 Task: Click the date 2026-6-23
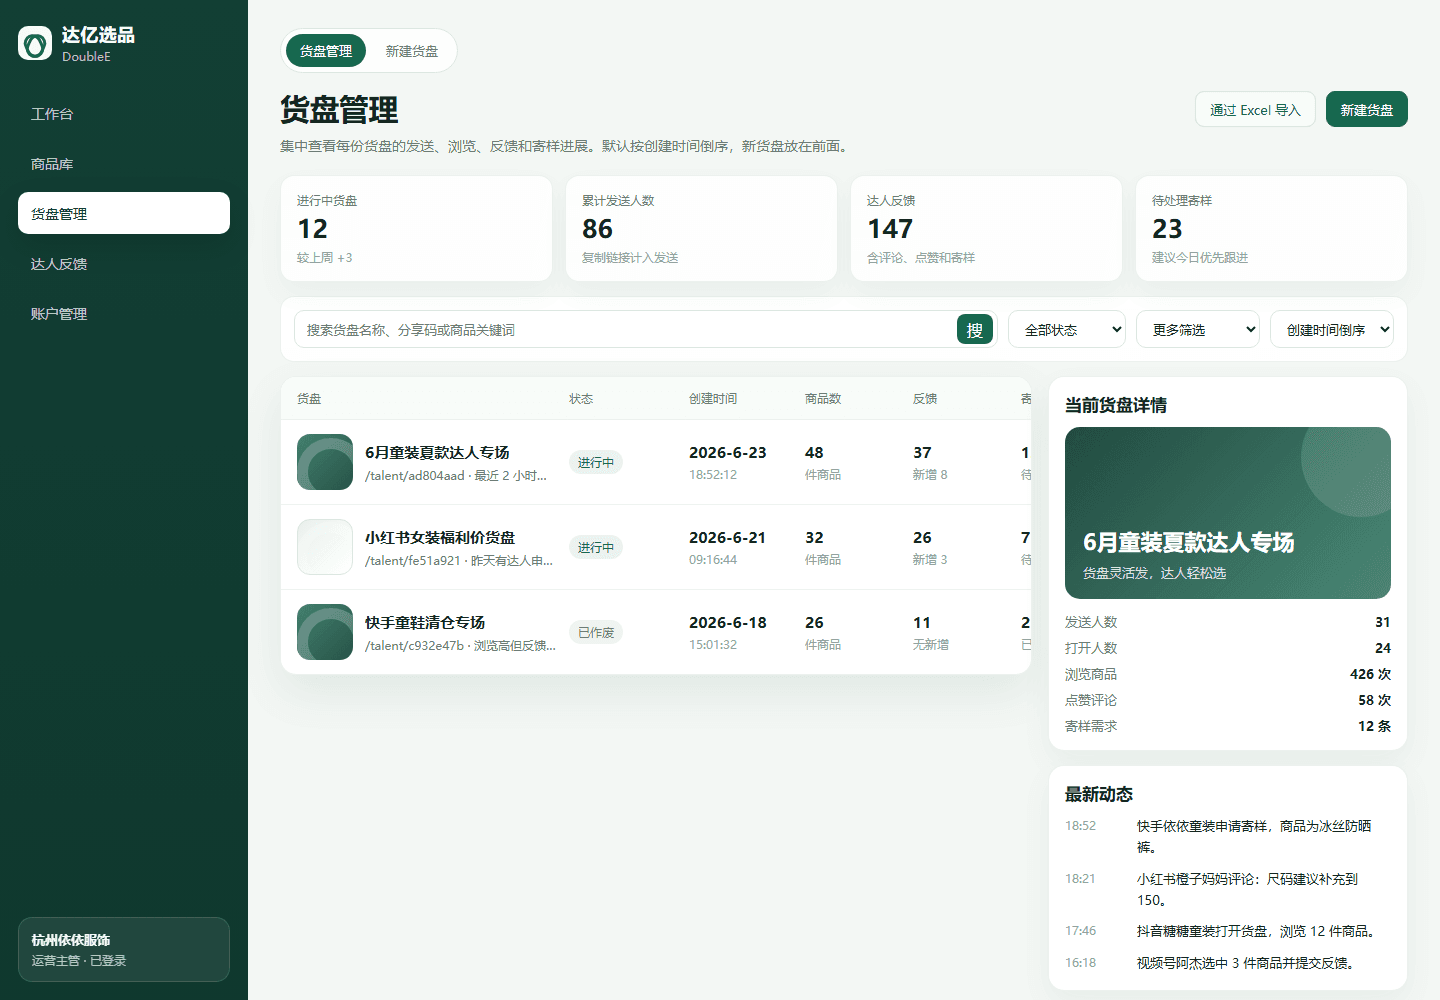pyautogui.click(x=728, y=452)
